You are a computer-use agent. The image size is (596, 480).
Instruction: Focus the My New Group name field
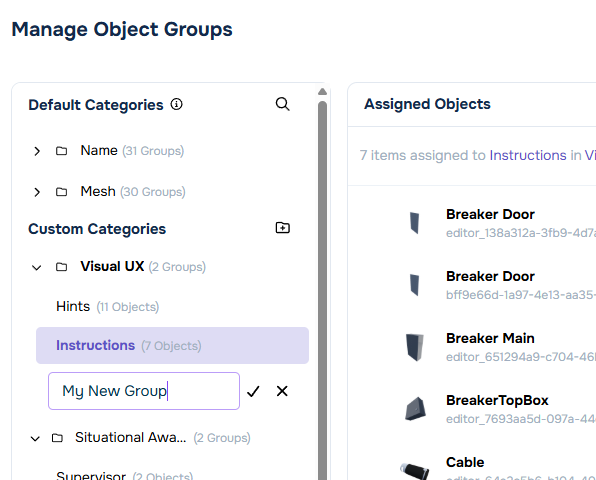144,391
